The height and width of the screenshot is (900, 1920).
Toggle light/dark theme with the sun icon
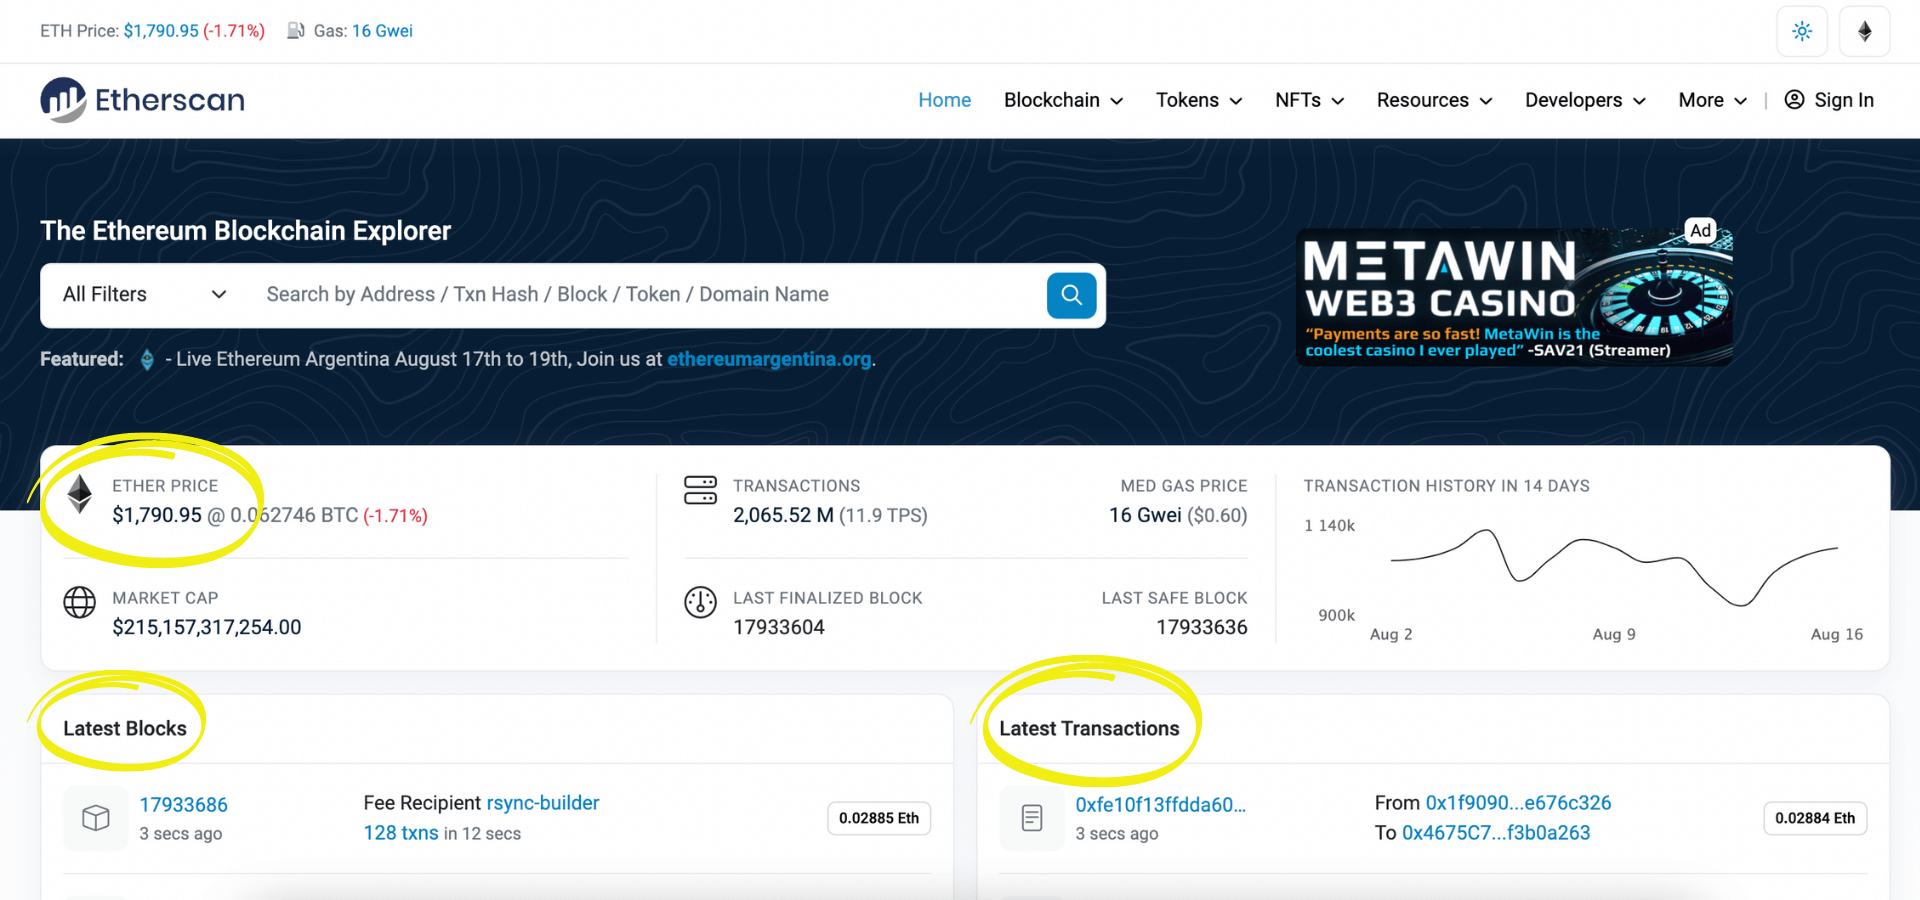1802,31
